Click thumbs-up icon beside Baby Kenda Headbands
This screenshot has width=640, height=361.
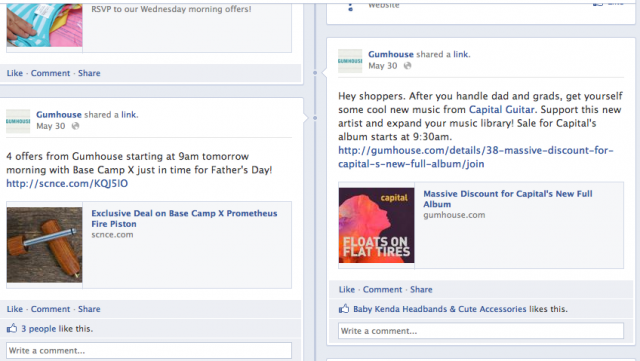pyautogui.click(x=344, y=309)
